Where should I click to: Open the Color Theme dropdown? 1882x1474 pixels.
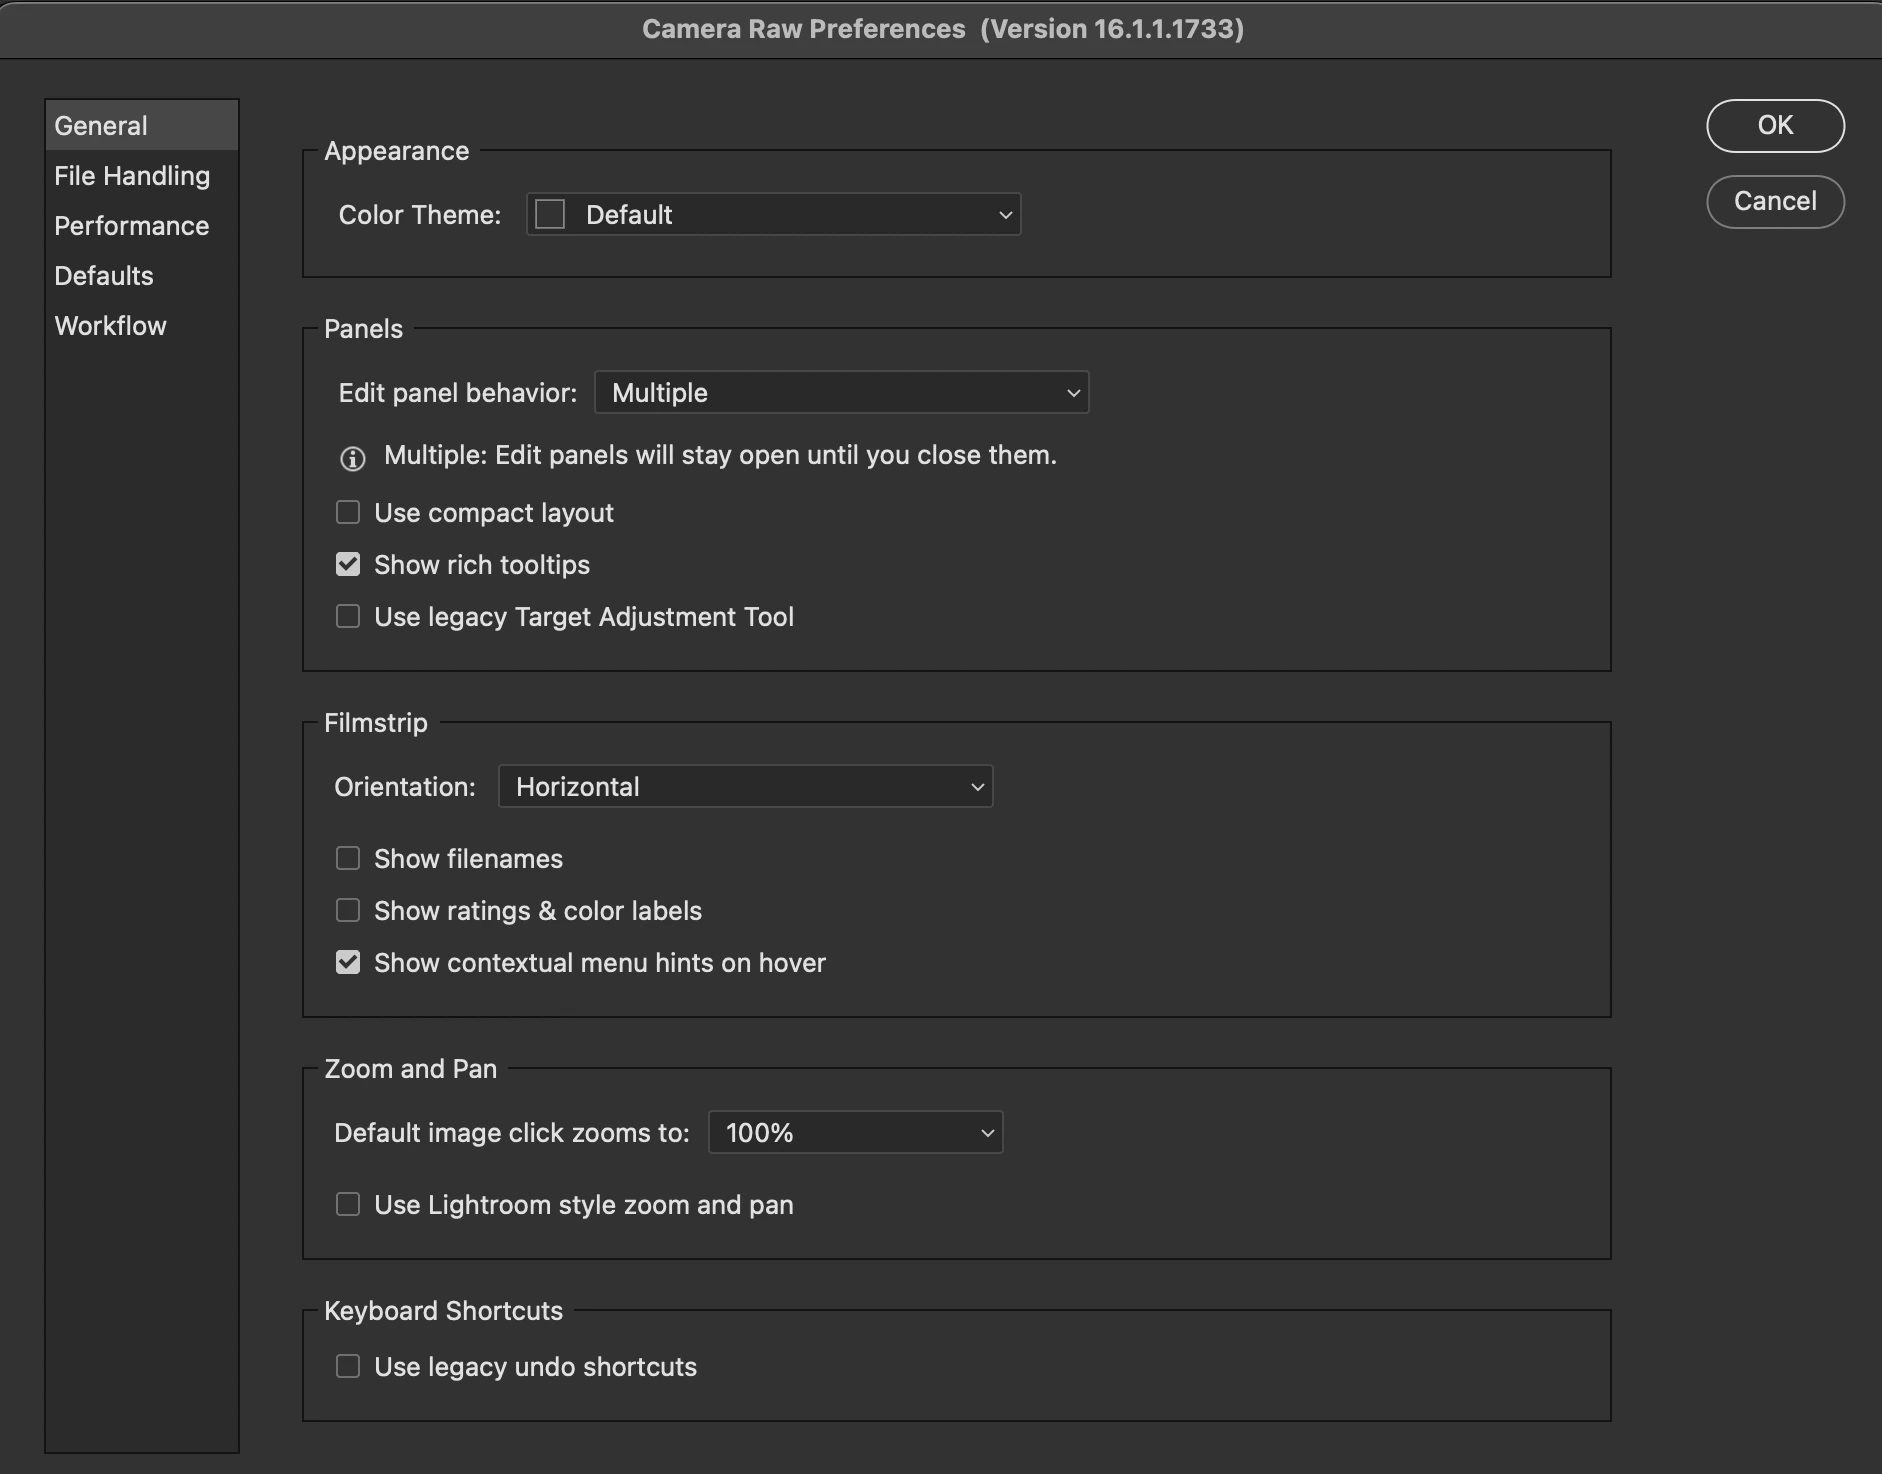773,214
